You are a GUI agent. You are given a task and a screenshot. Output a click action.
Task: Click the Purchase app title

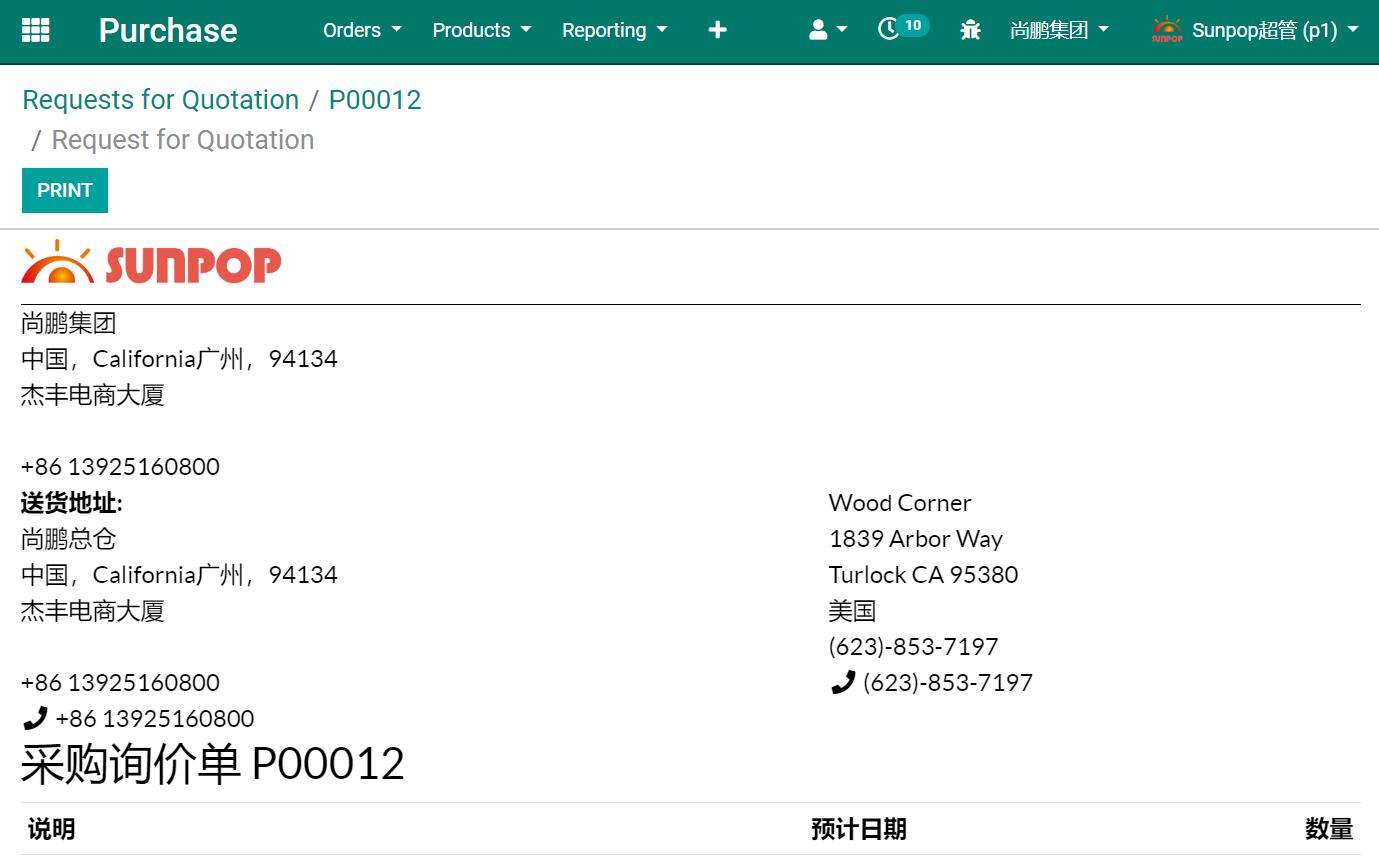tap(168, 30)
